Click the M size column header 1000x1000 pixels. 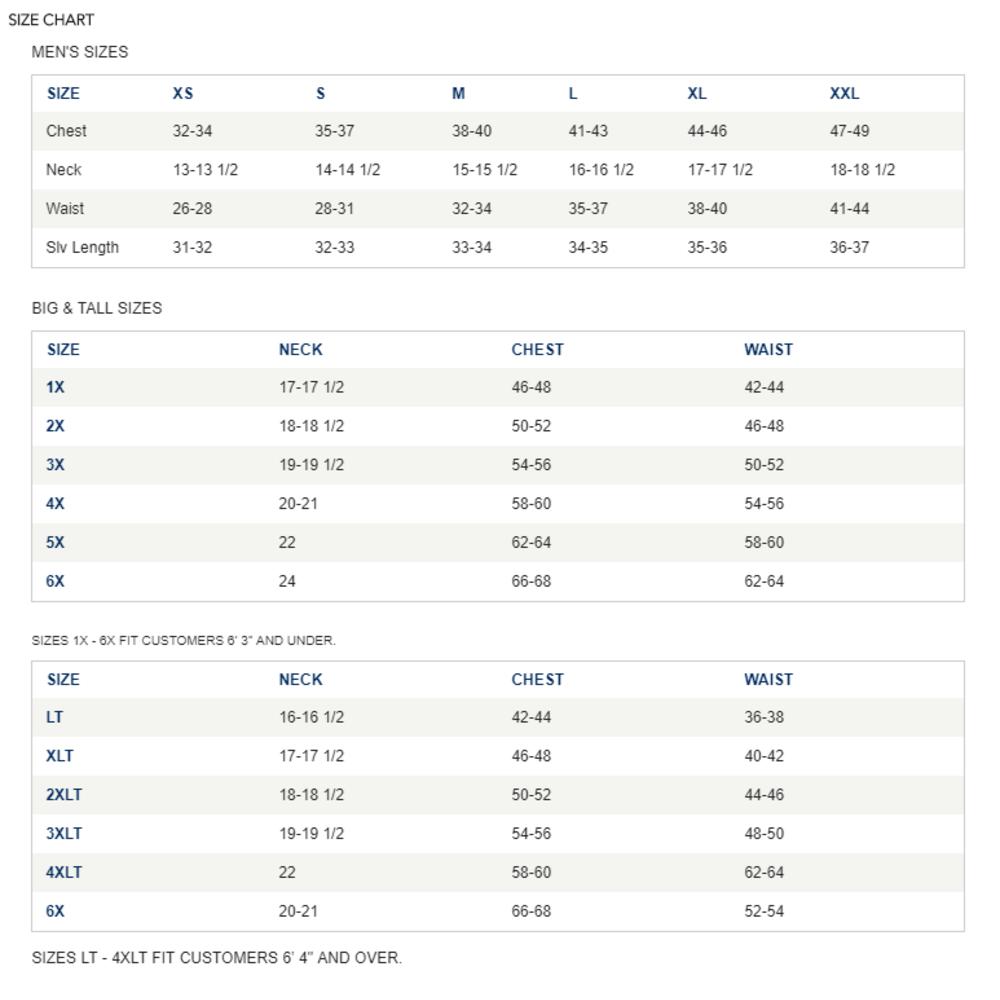[458, 93]
